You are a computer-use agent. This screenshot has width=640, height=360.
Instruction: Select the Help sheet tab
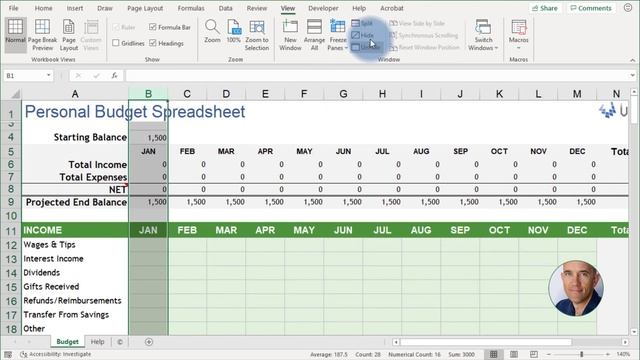(97, 342)
